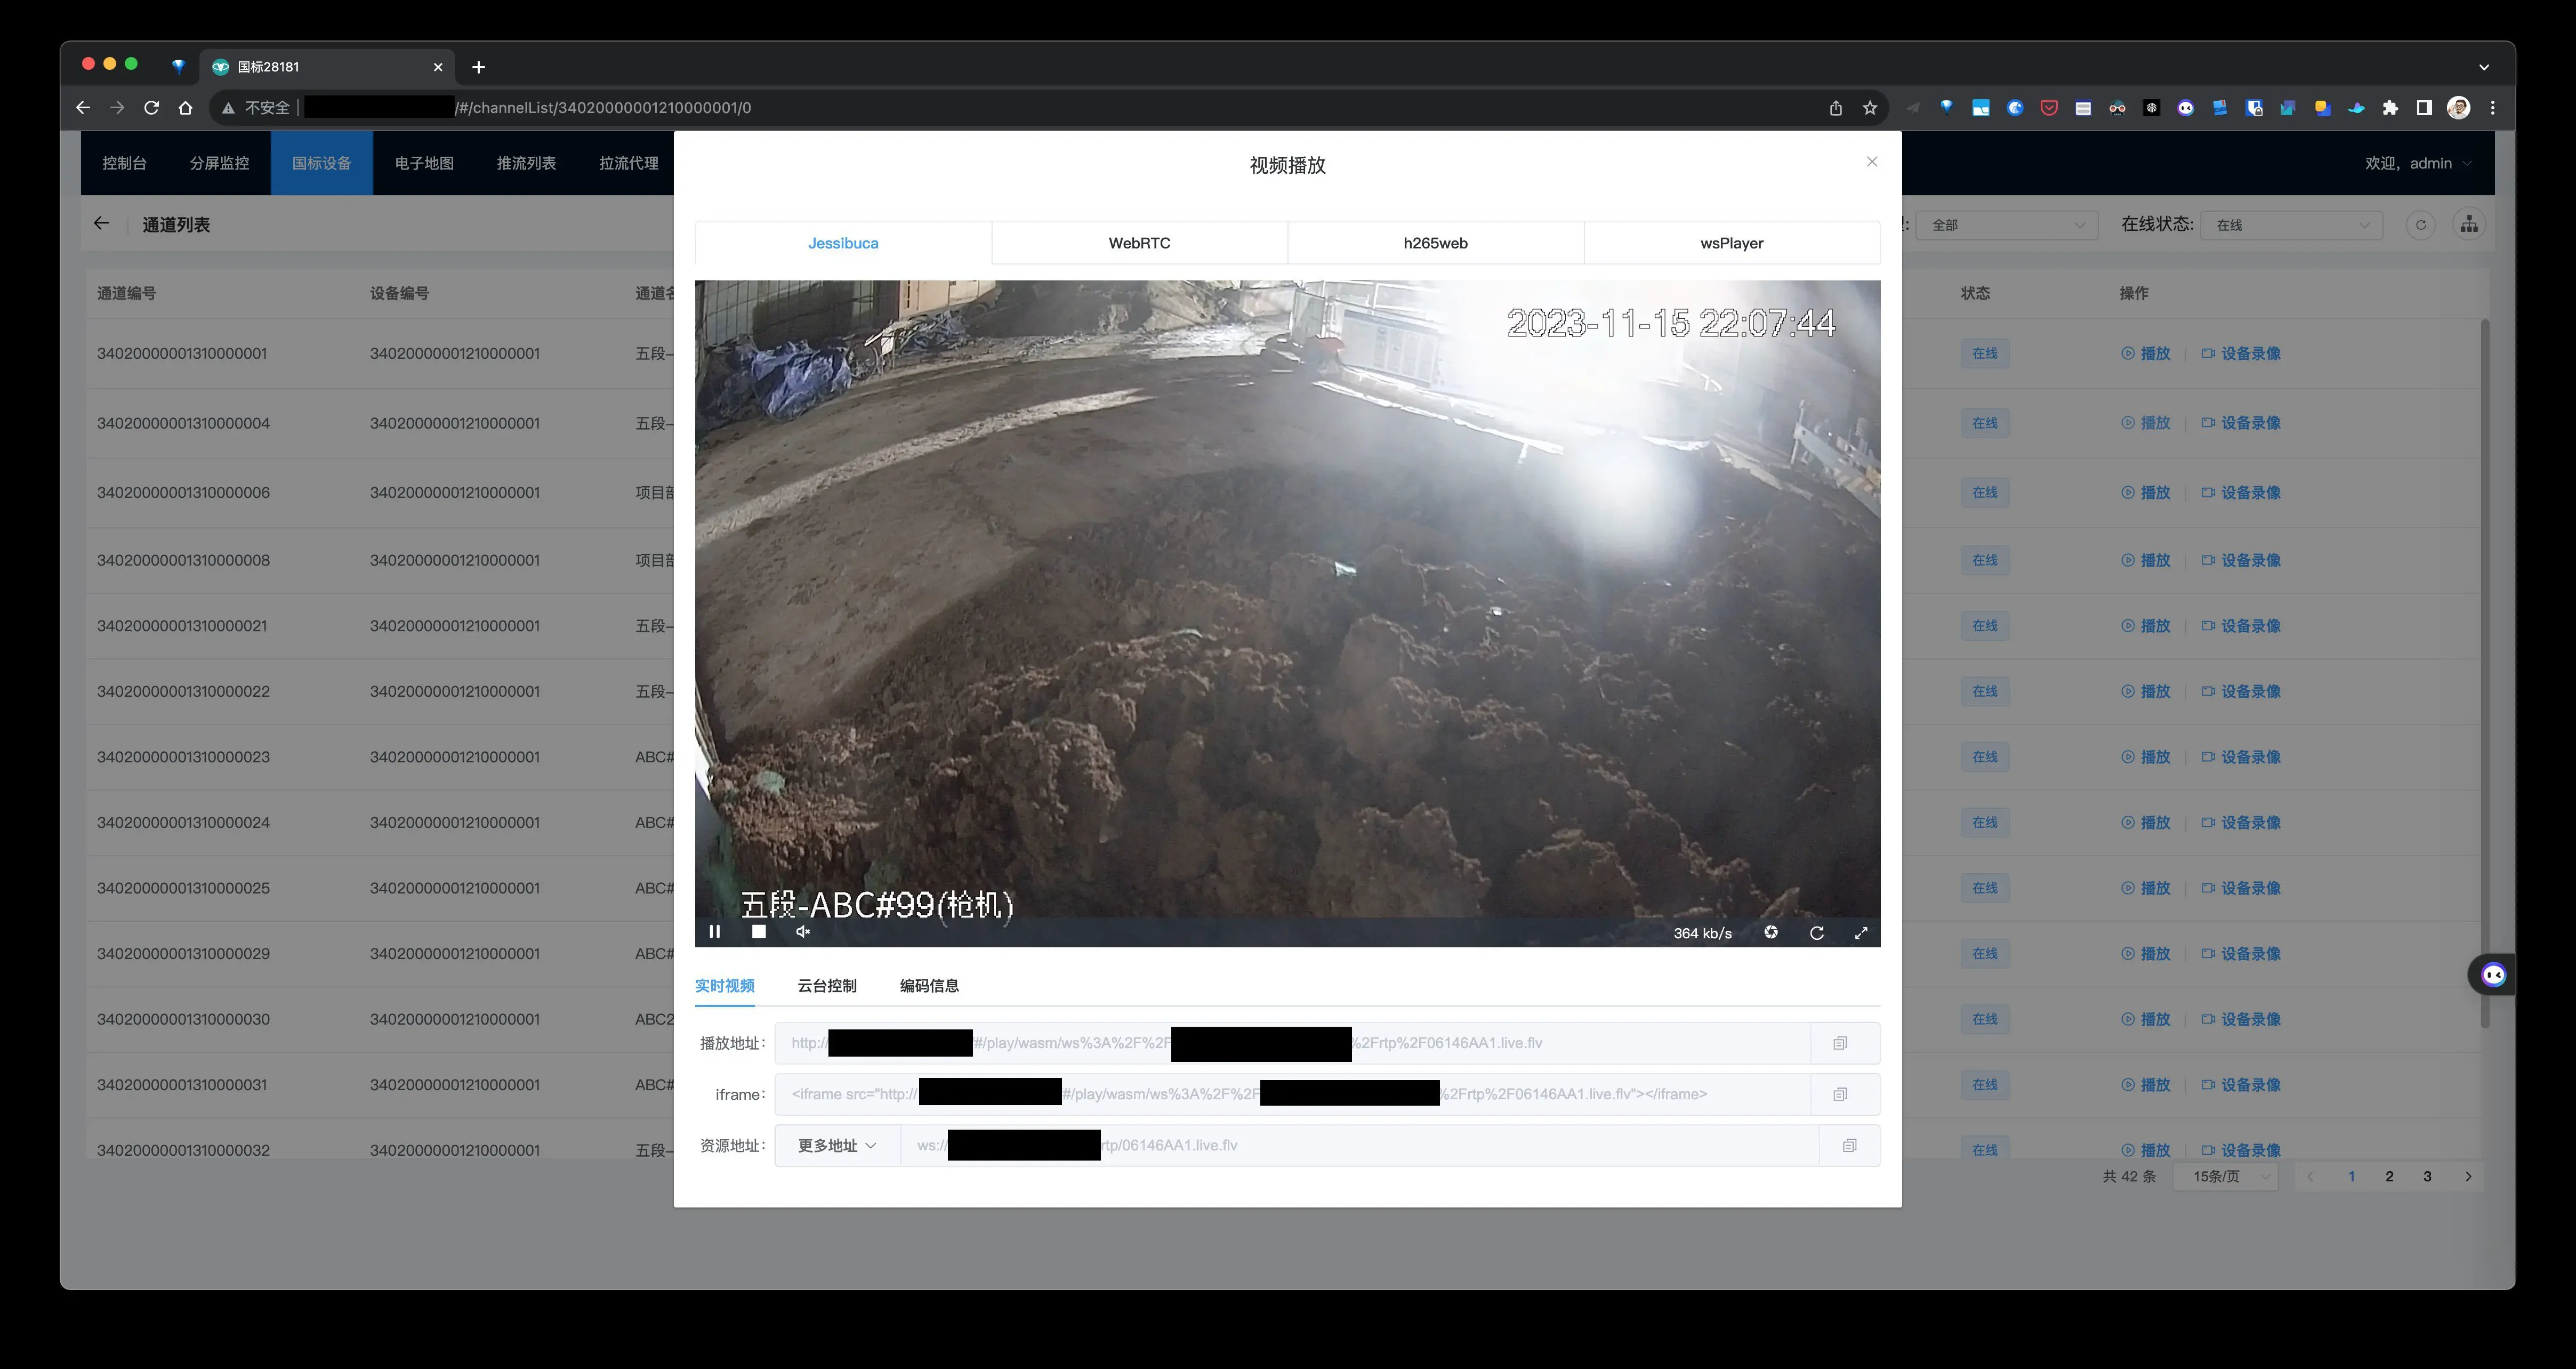Bookmark this page with star icon
The height and width of the screenshot is (1369, 2576).
pos(1870,108)
